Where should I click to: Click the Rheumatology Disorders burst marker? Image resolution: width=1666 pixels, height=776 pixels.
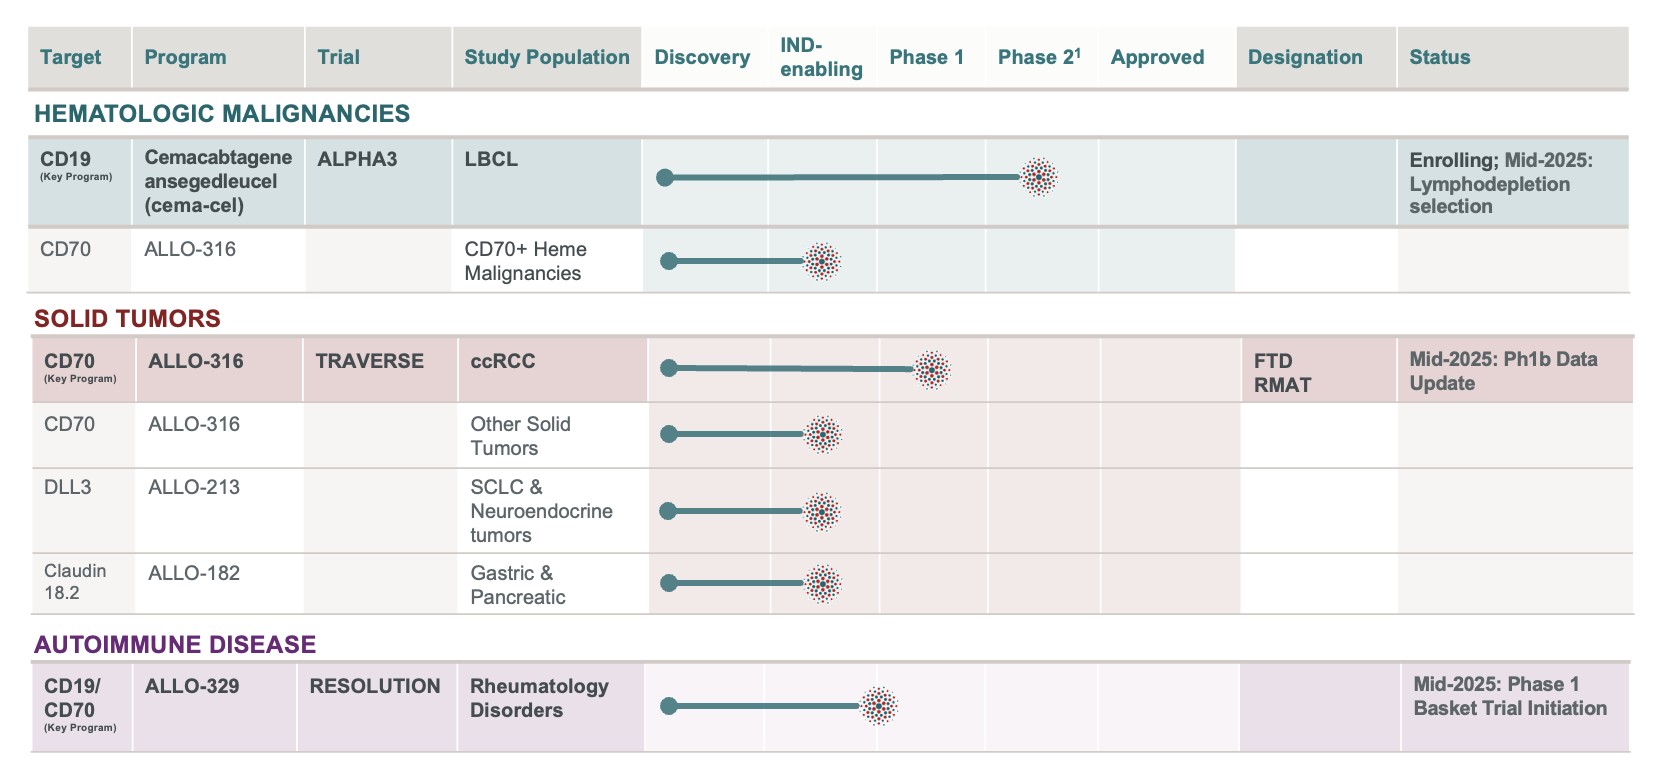pyautogui.click(x=879, y=706)
